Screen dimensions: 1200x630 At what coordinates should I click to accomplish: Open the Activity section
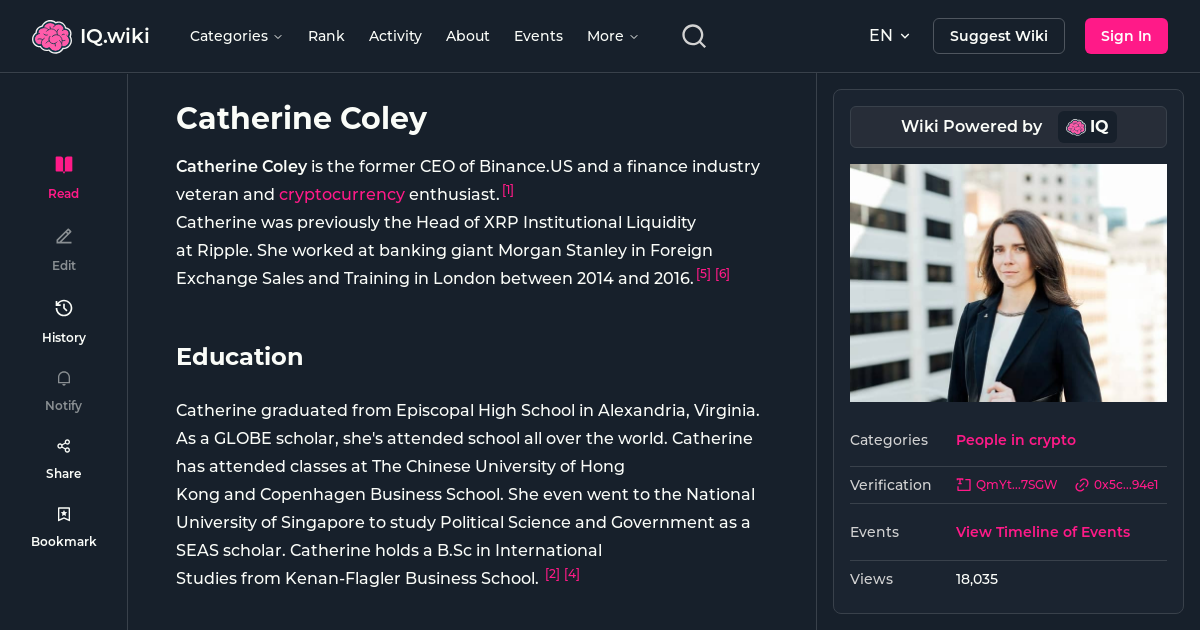pyautogui.click(x=395, y=35)
